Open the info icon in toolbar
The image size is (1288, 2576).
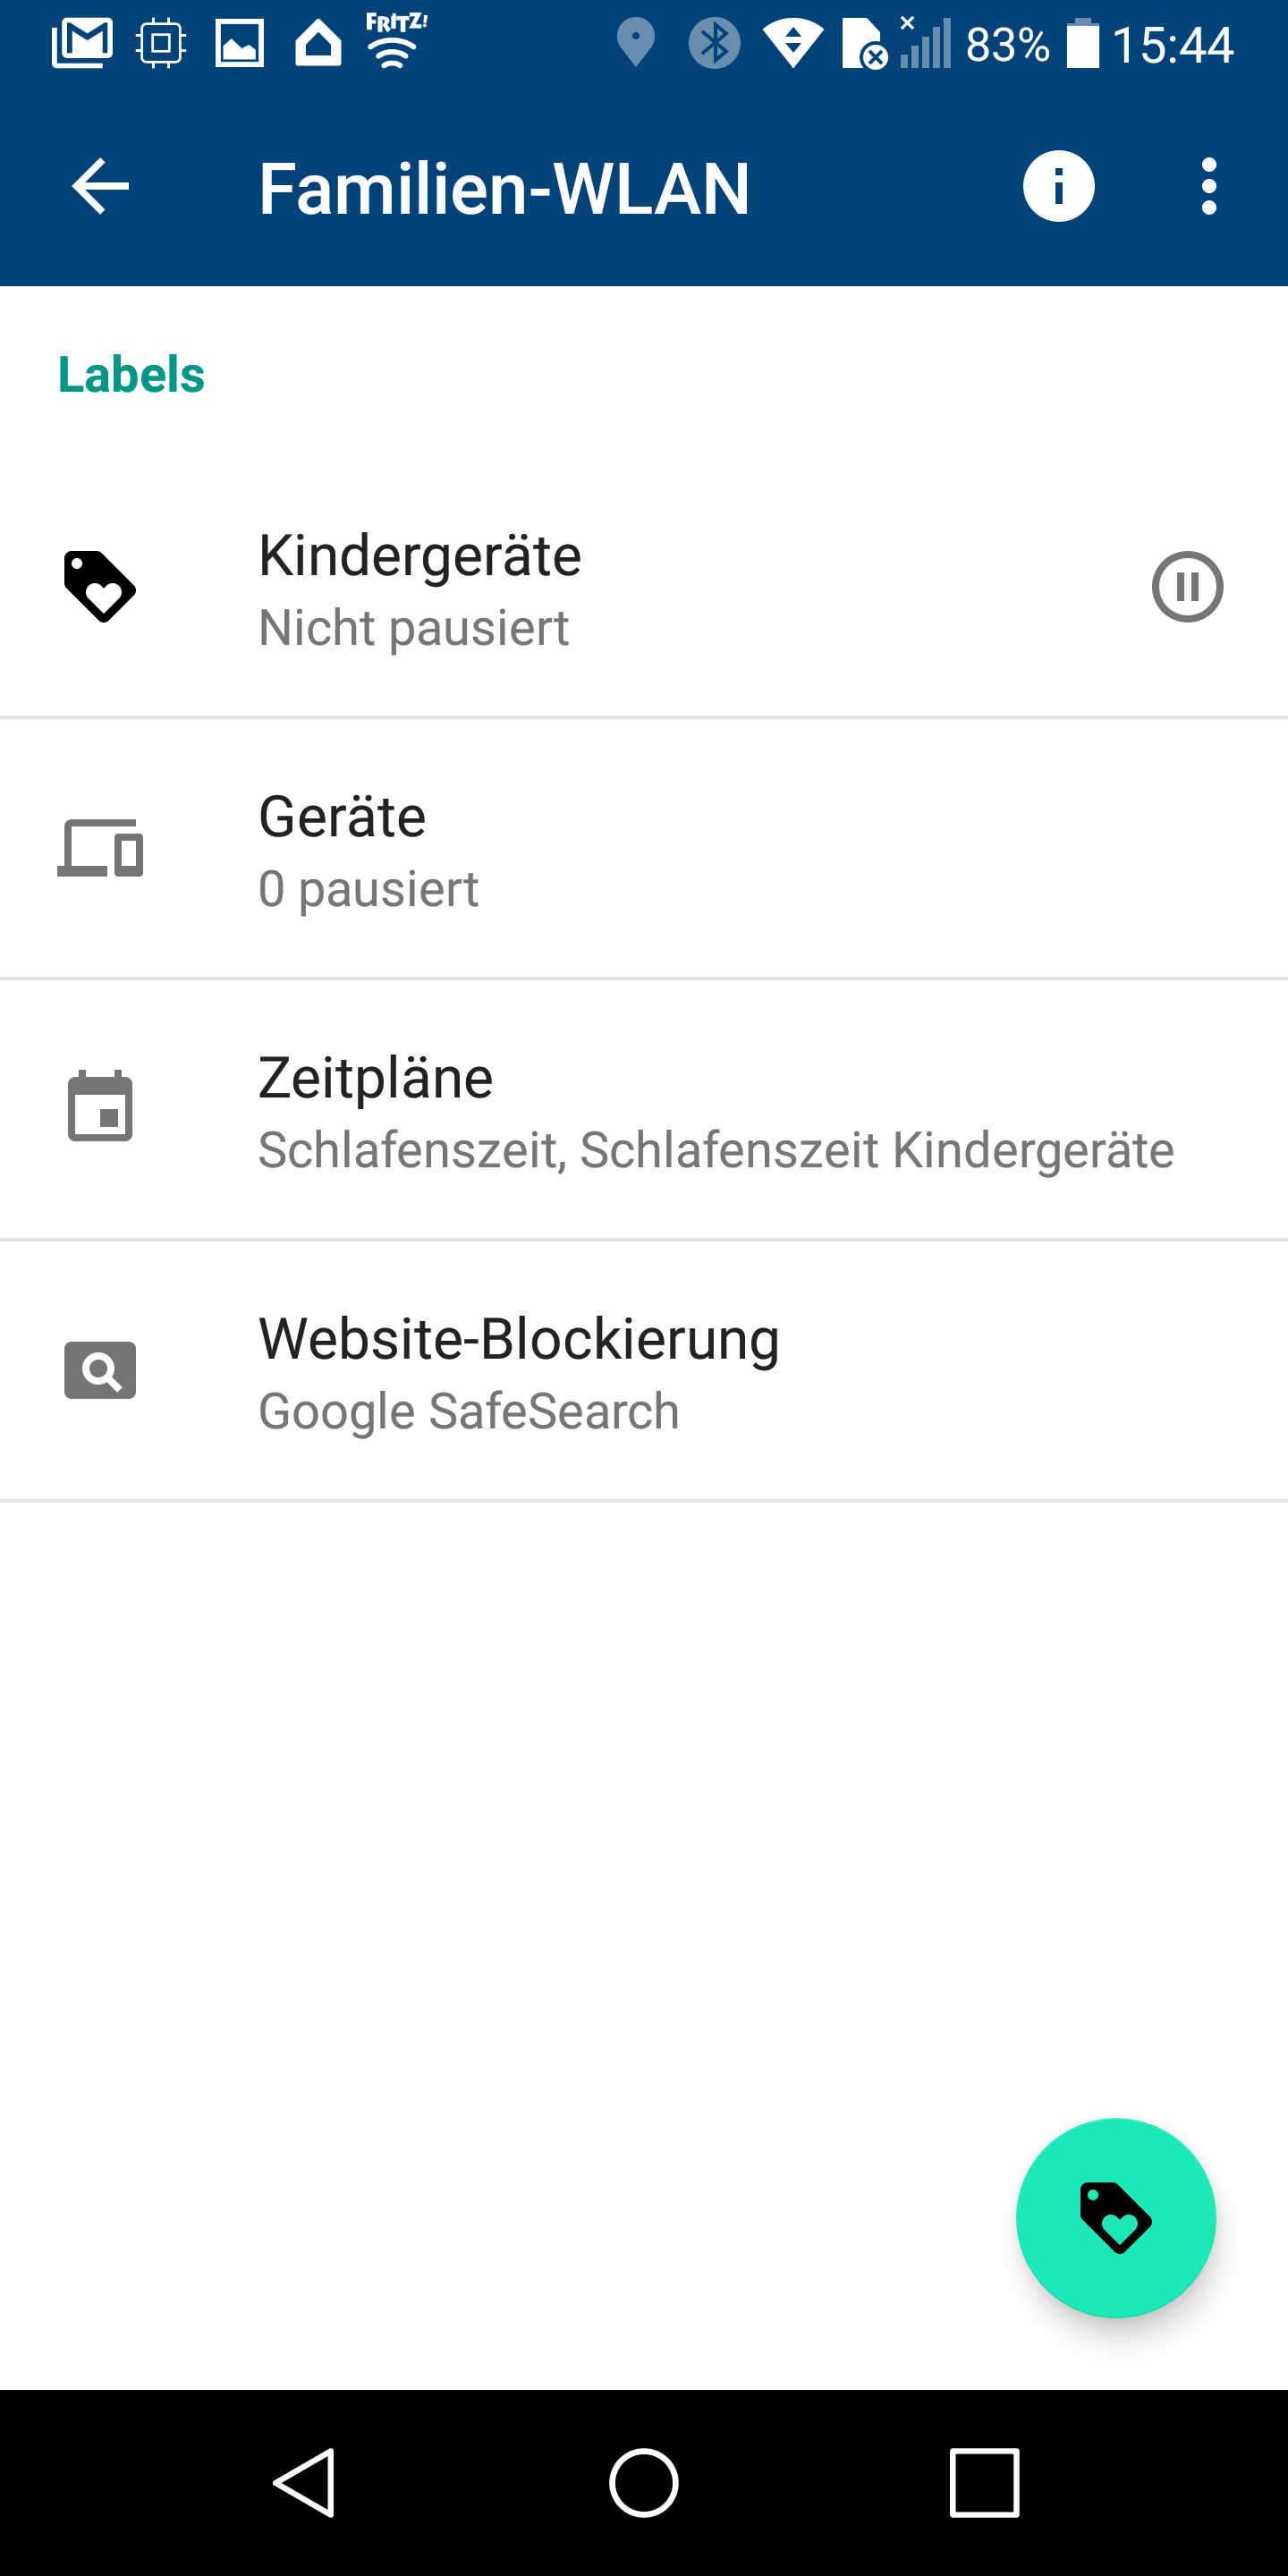(x=1058, y=186)
